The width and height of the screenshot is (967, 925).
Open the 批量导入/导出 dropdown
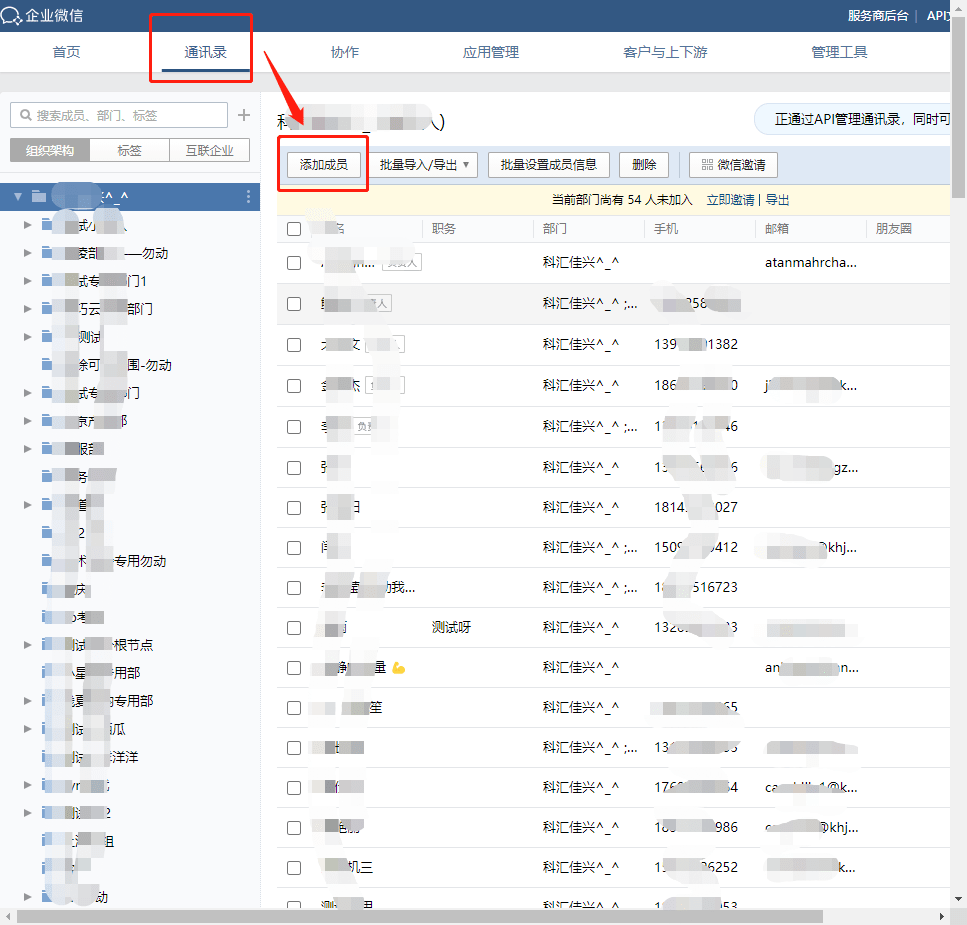[424, 165]
